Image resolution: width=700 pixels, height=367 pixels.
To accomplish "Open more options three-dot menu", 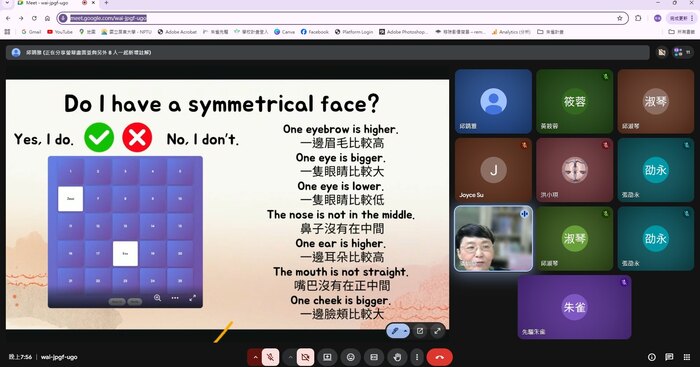I will pyautogui.click(x=417, y=357).
